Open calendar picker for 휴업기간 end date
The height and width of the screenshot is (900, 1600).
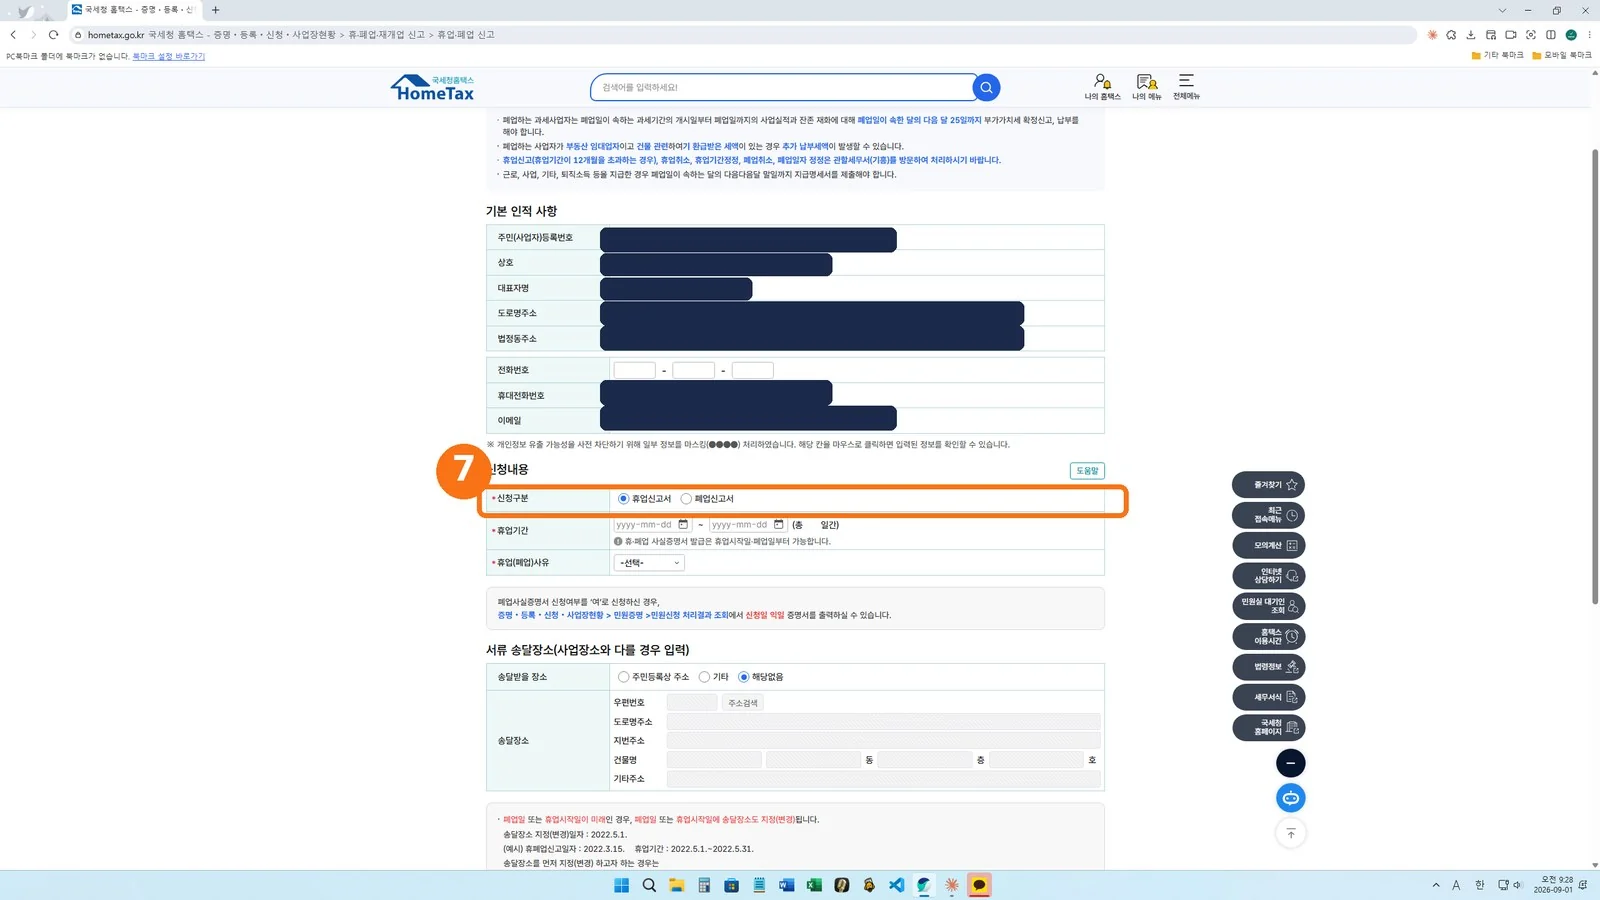click(779, 525)
